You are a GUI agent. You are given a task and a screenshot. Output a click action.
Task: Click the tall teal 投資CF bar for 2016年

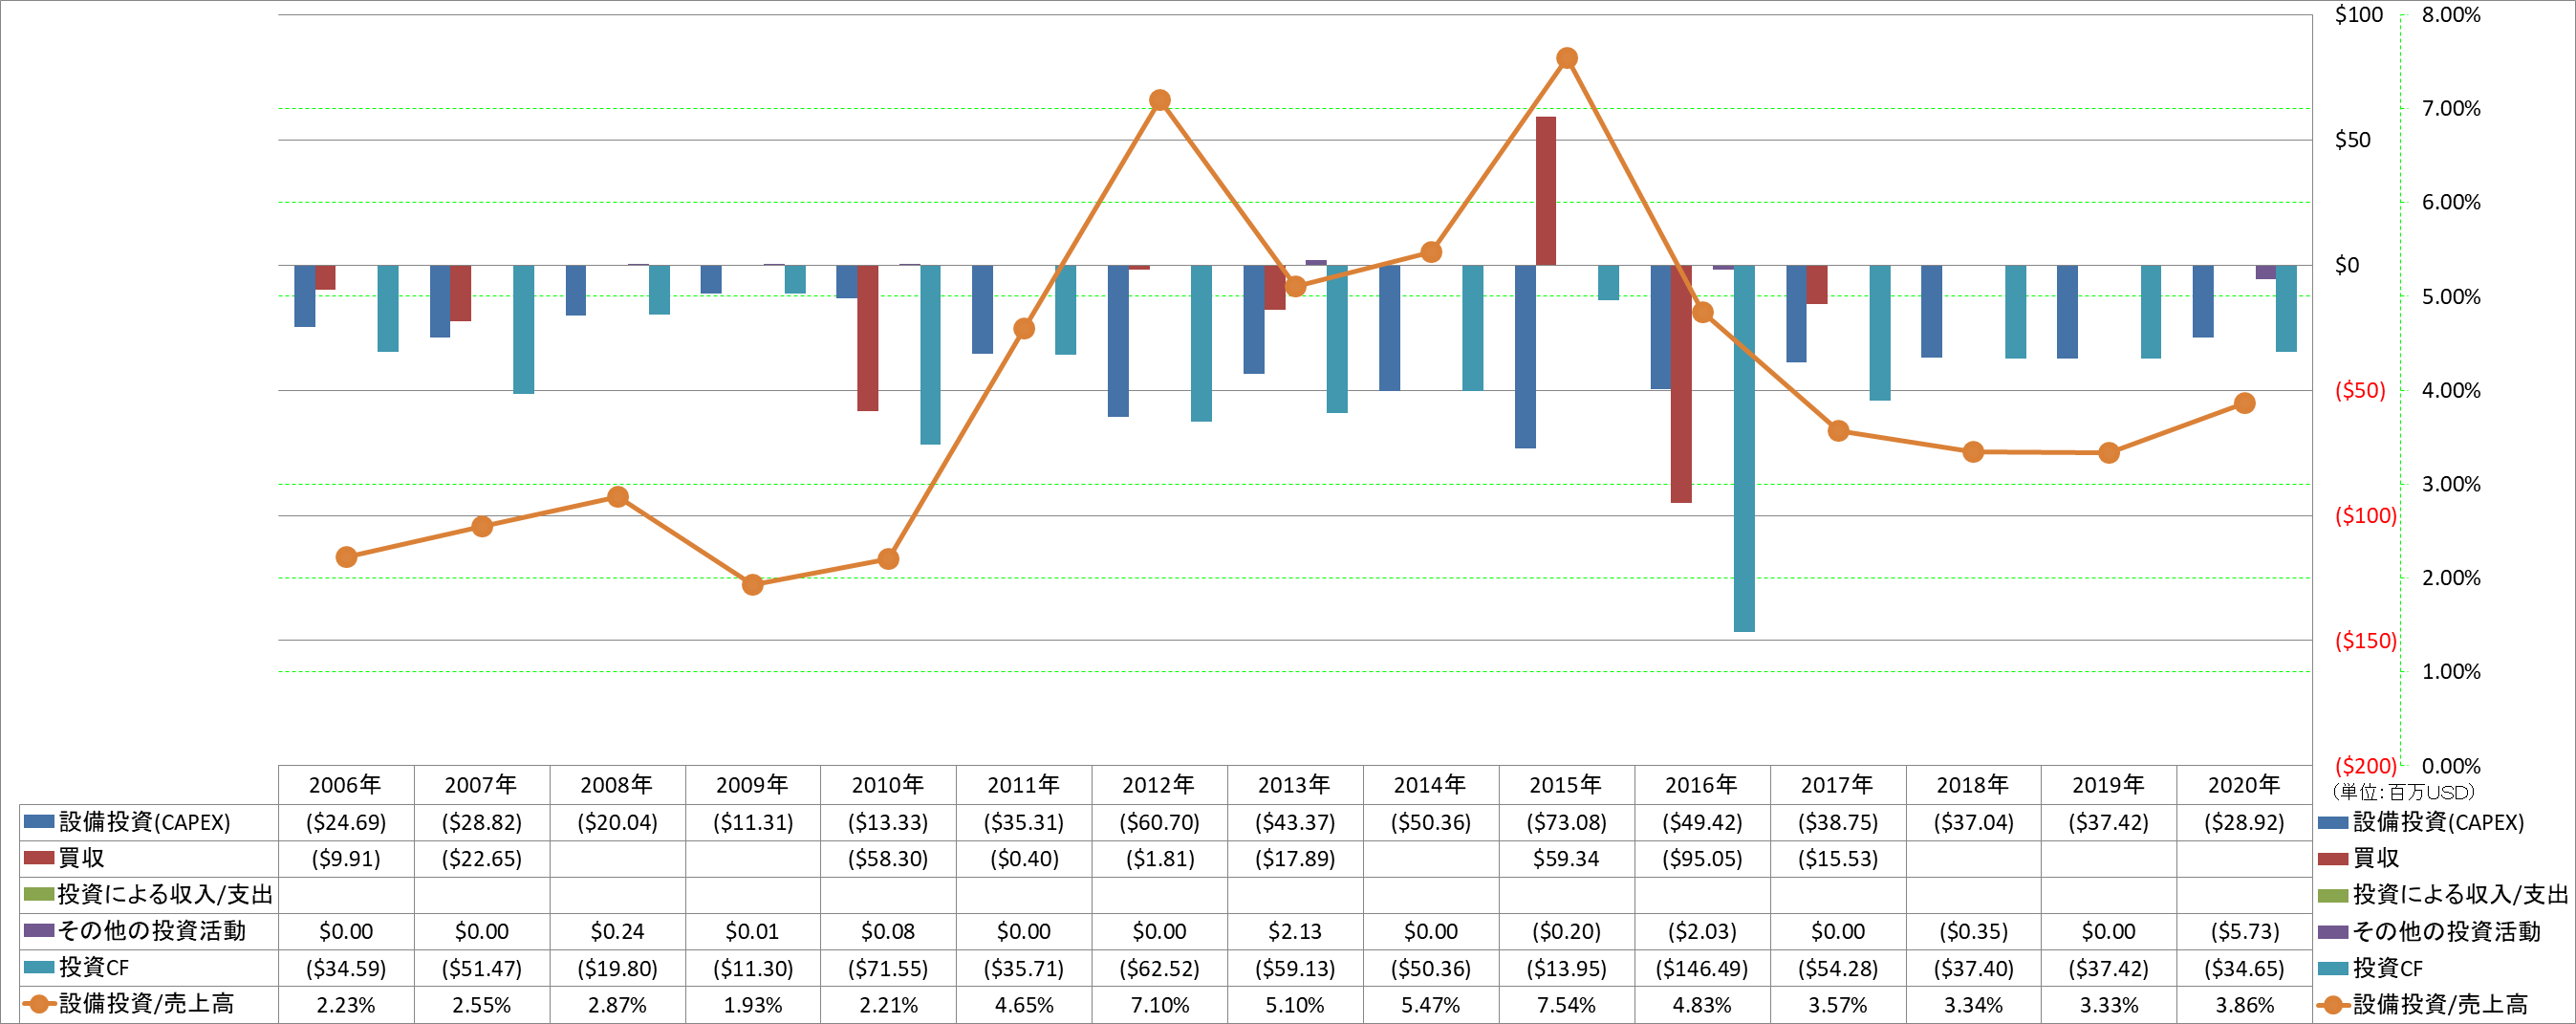pyautogui.click(x=1744, y=448)
